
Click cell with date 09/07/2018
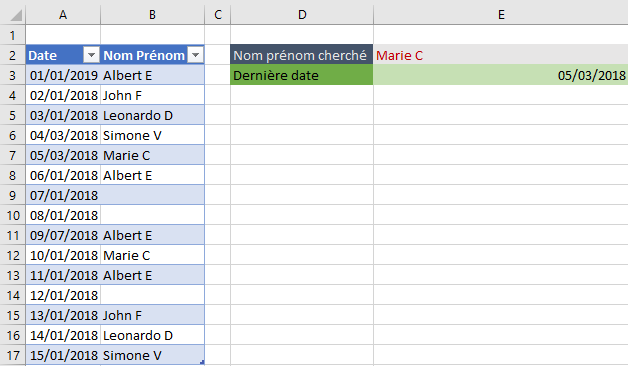pos(63,235)
